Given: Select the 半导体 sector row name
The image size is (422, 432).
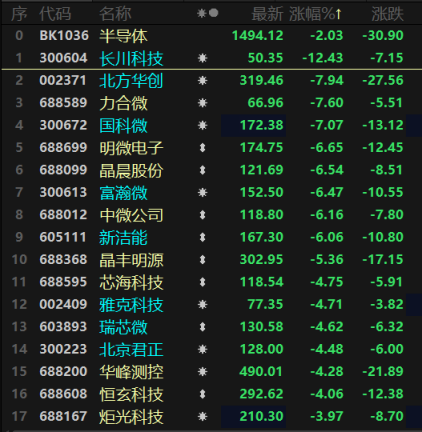Looking at the screenshot, I should click(123, 36).
